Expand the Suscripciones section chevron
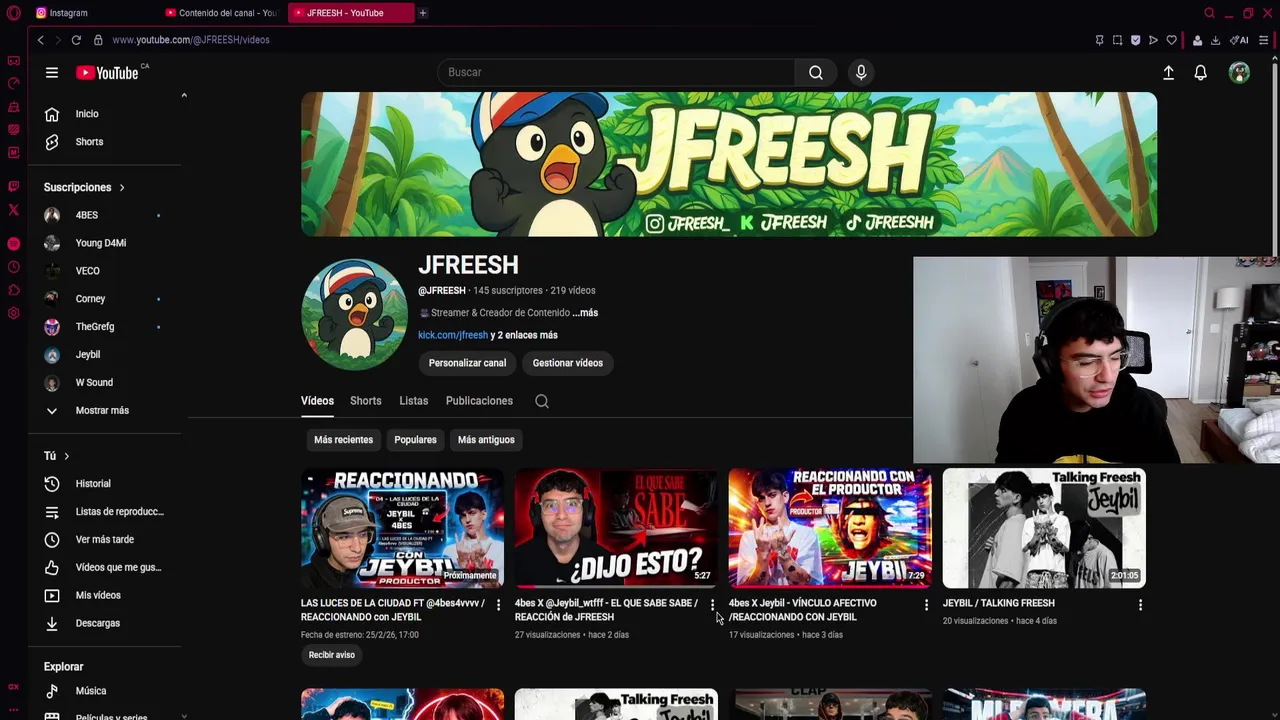Screen dimensions: 1280x720 (x=122, y=187)
